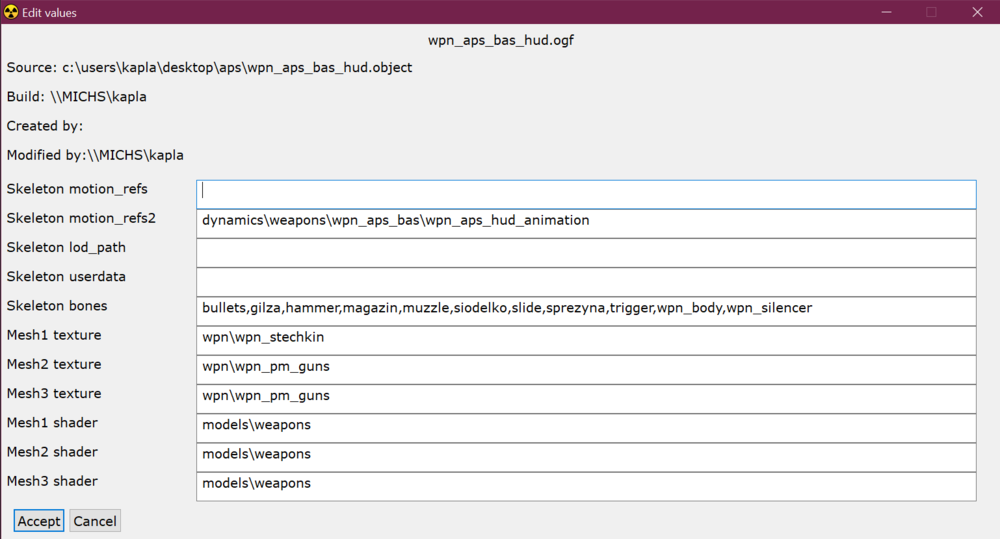Focus the Mesh2 texture input

tap(585, 369)
